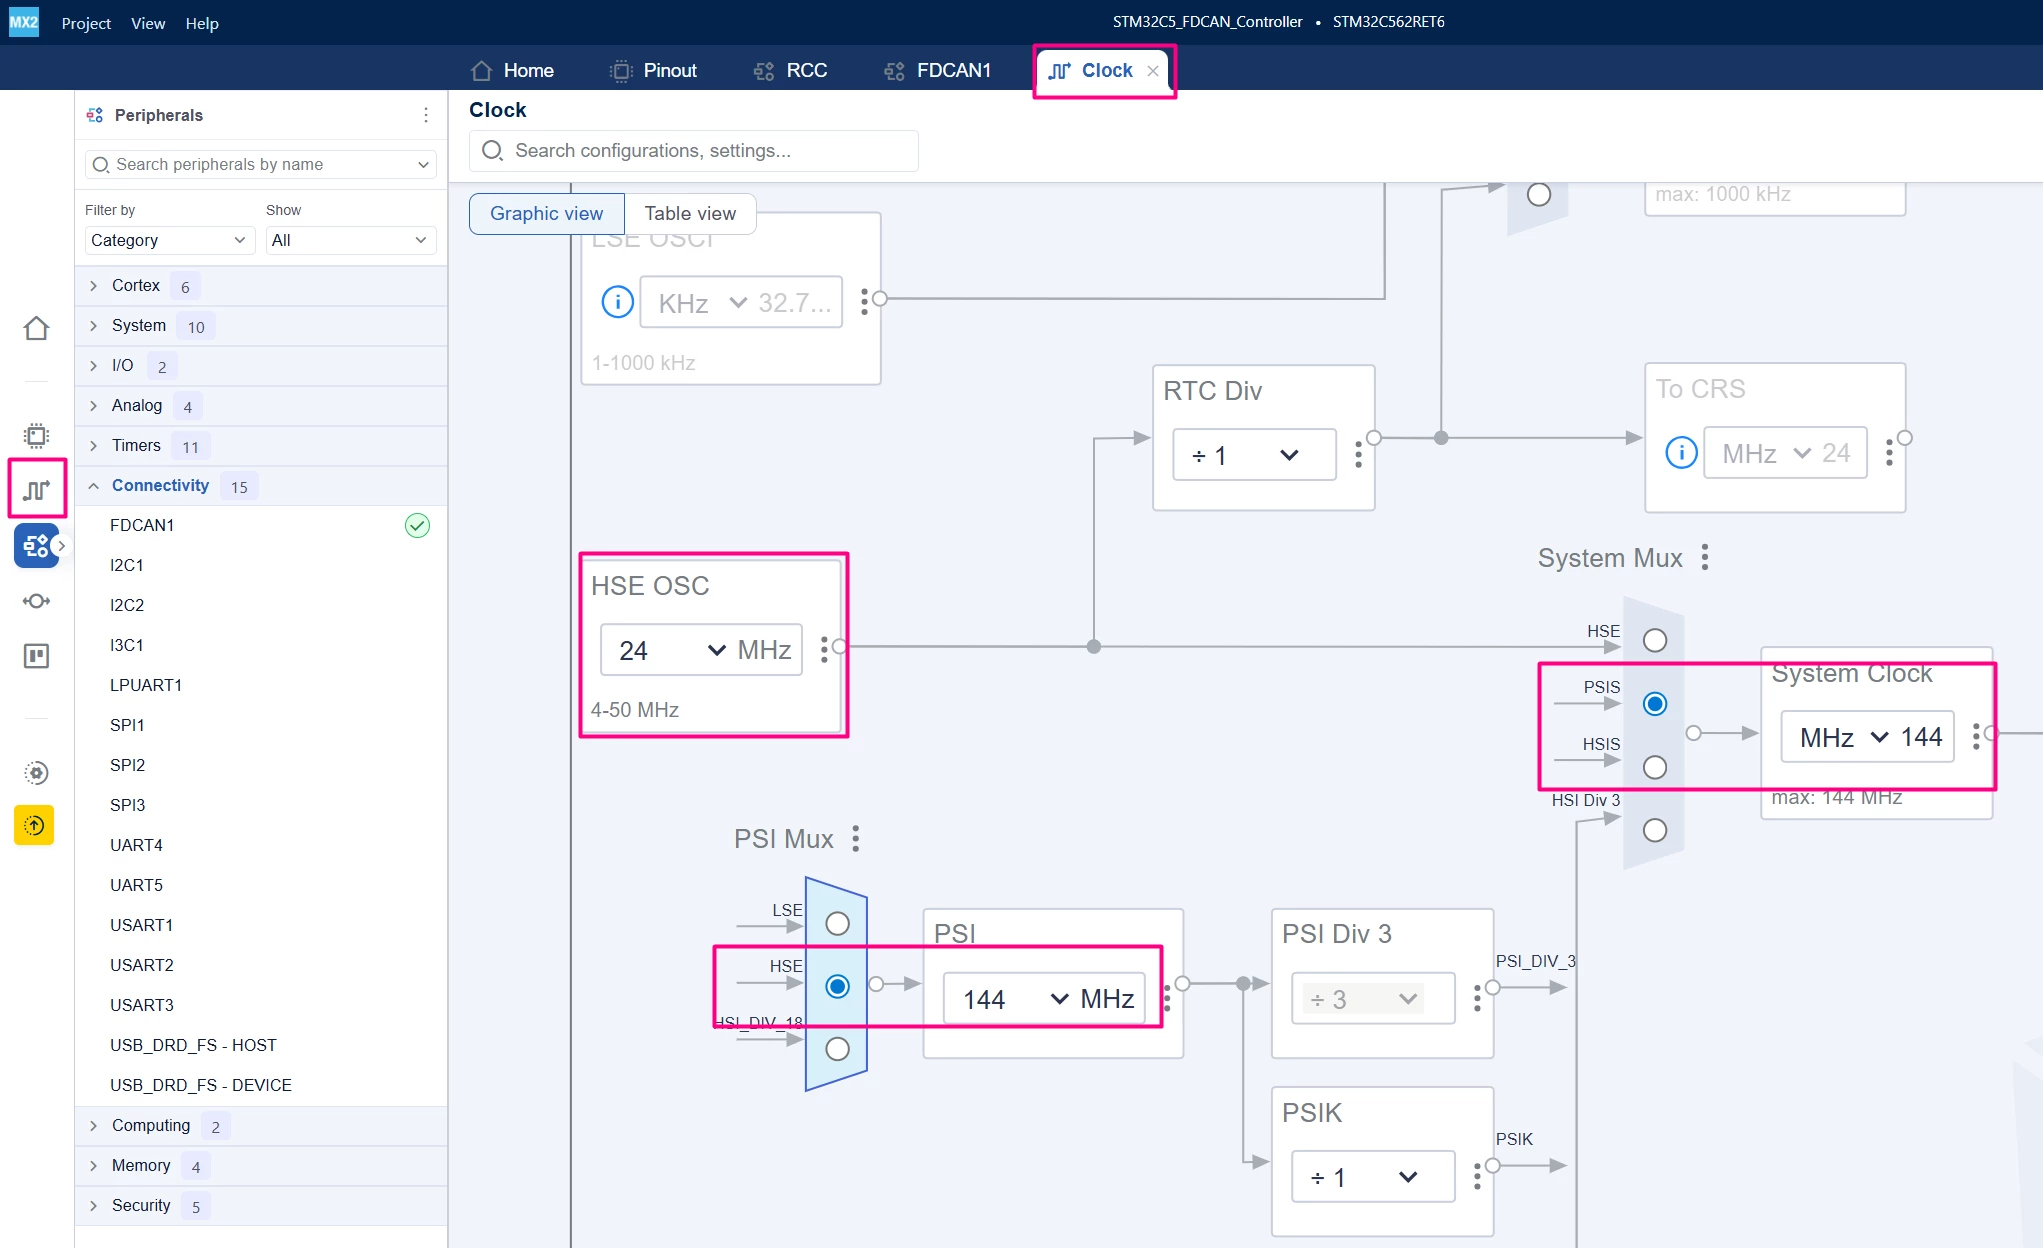Open the Filter by Category dropdown
Screen dimensions: 2043x1248
click(x=169, y=240)
